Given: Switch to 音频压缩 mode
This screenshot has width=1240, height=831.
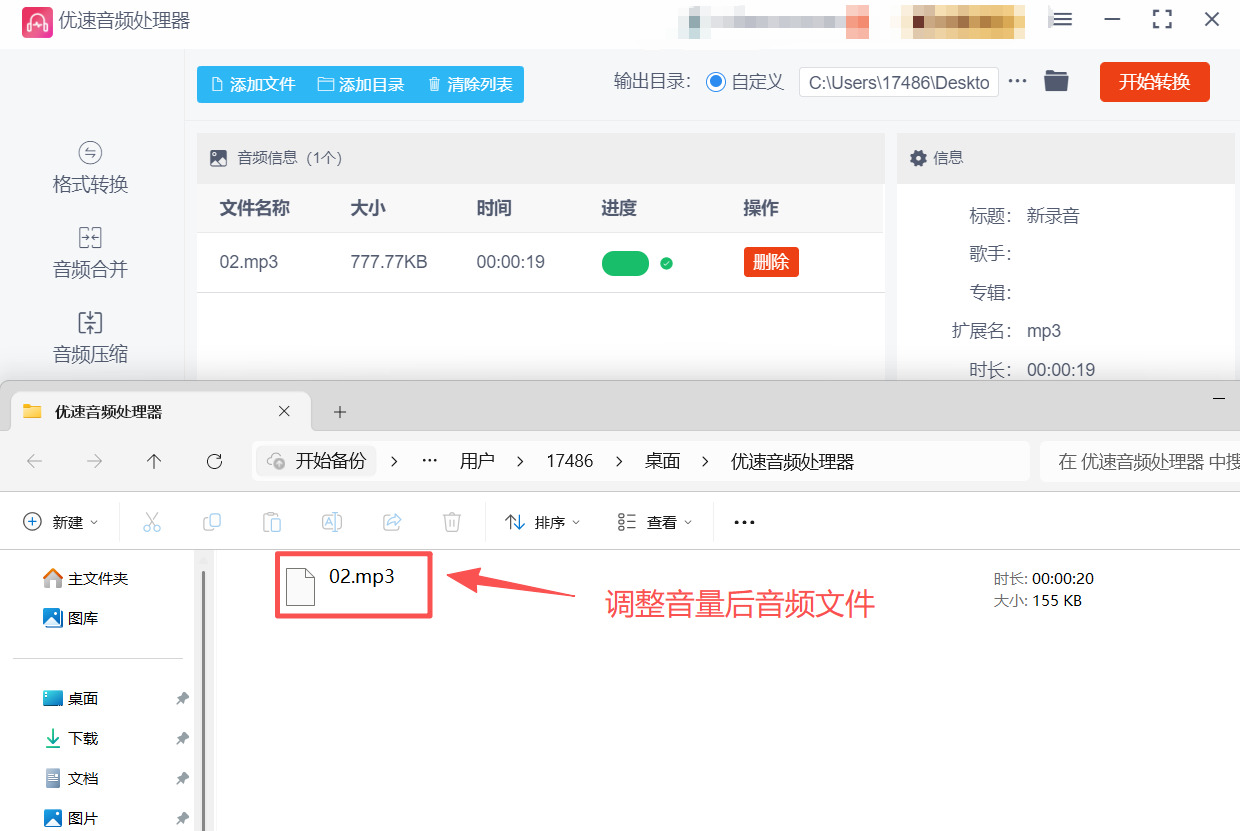Looking at the screenshot, I should click(x=89, y=338).
